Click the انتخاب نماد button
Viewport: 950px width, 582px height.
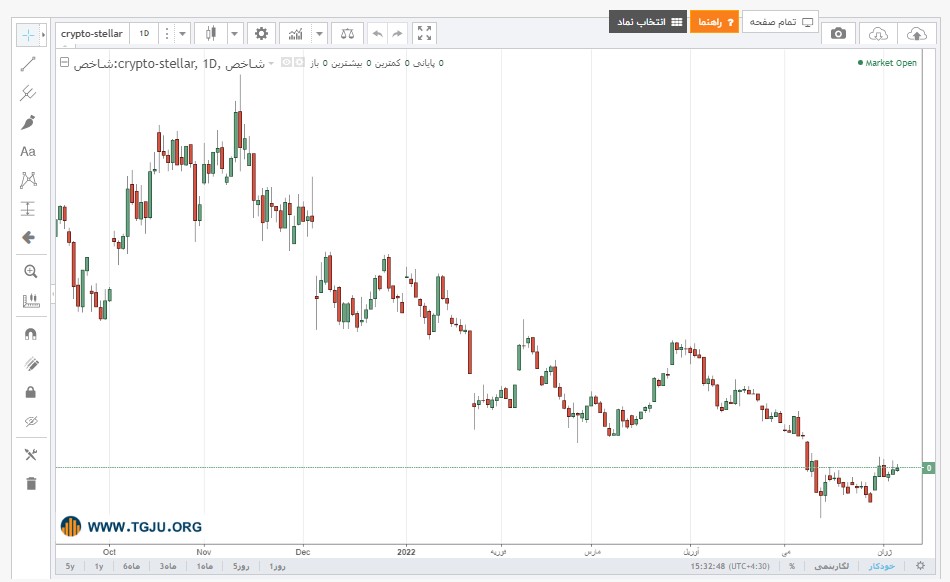648,22
